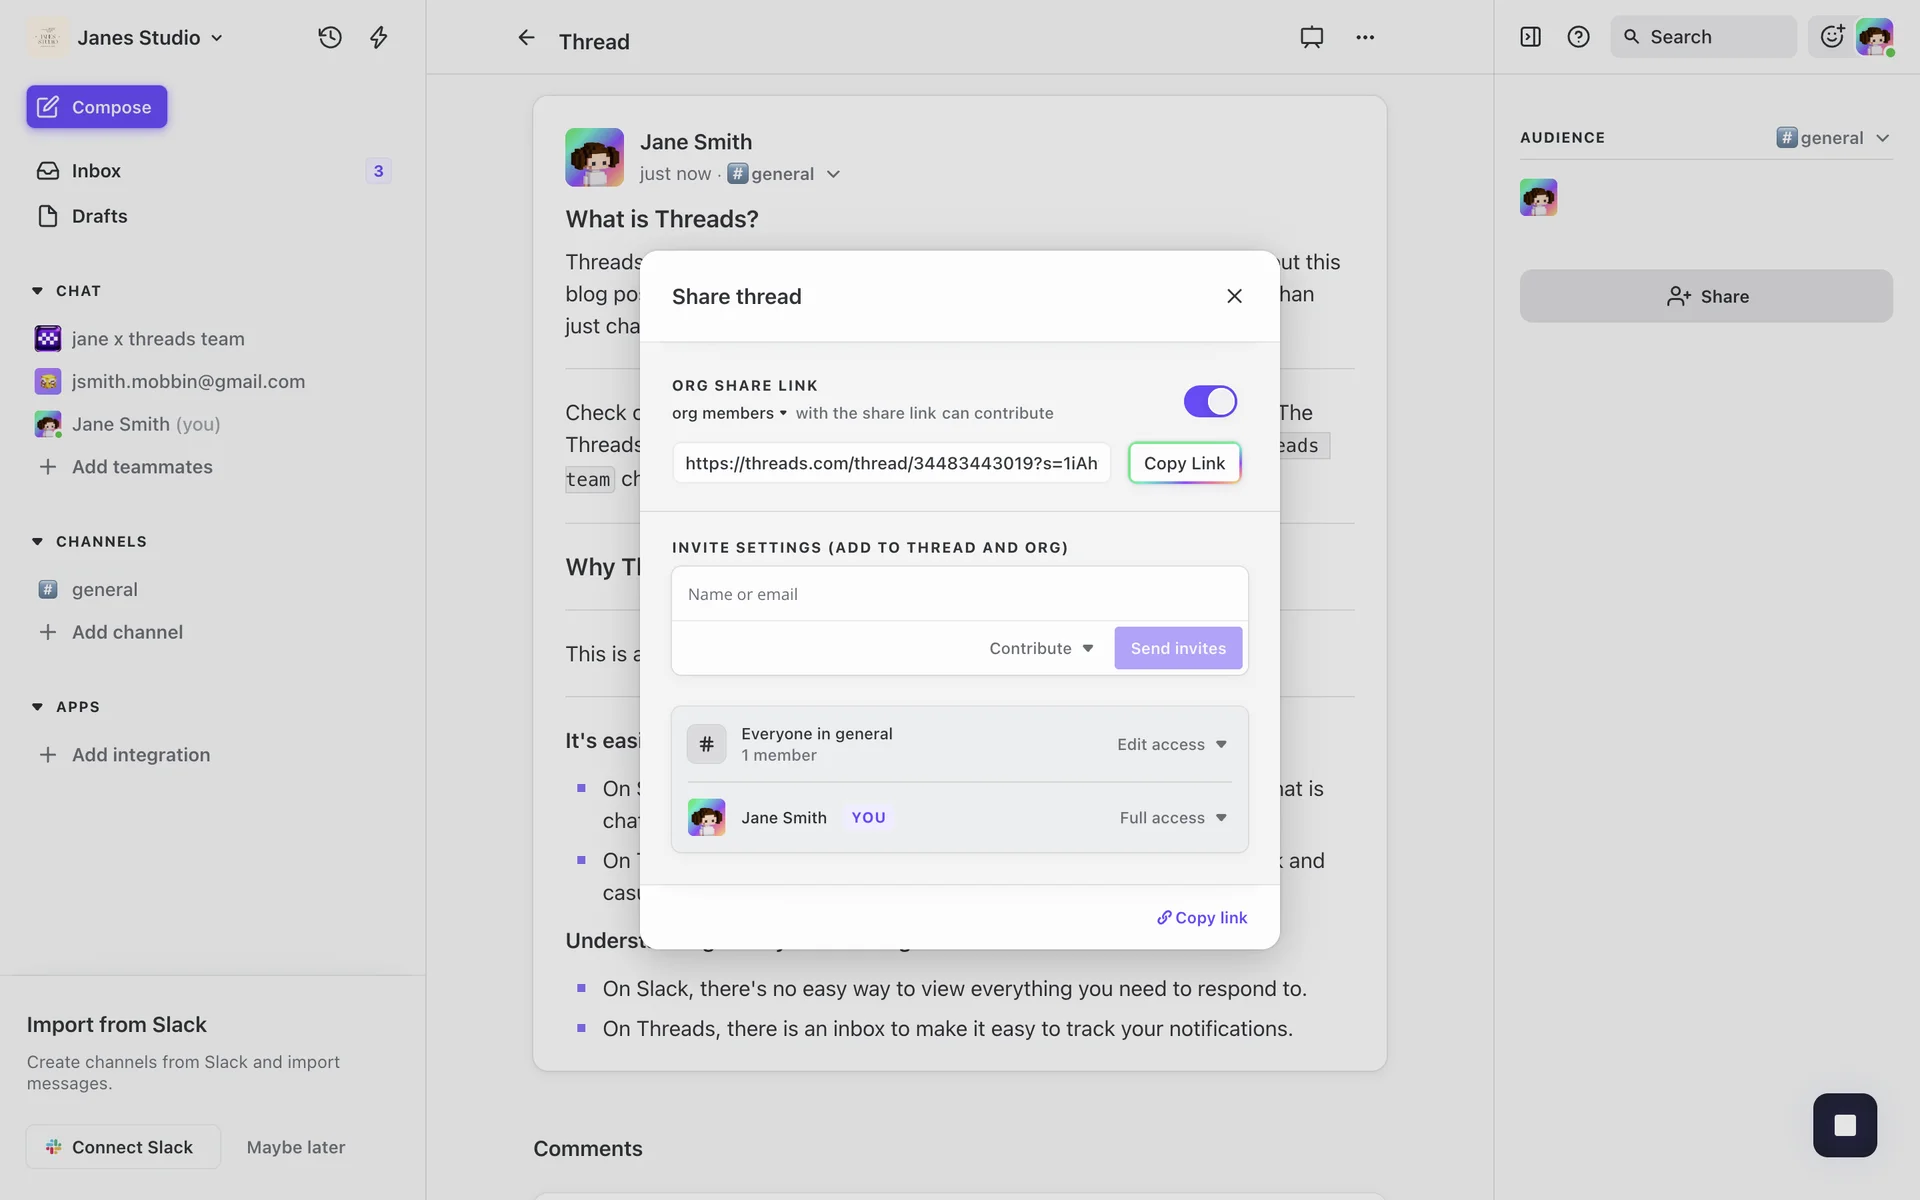Click the Name or email field
Image resolution: width=1920 pixels, height=1200 pixels.
point(959,594)
